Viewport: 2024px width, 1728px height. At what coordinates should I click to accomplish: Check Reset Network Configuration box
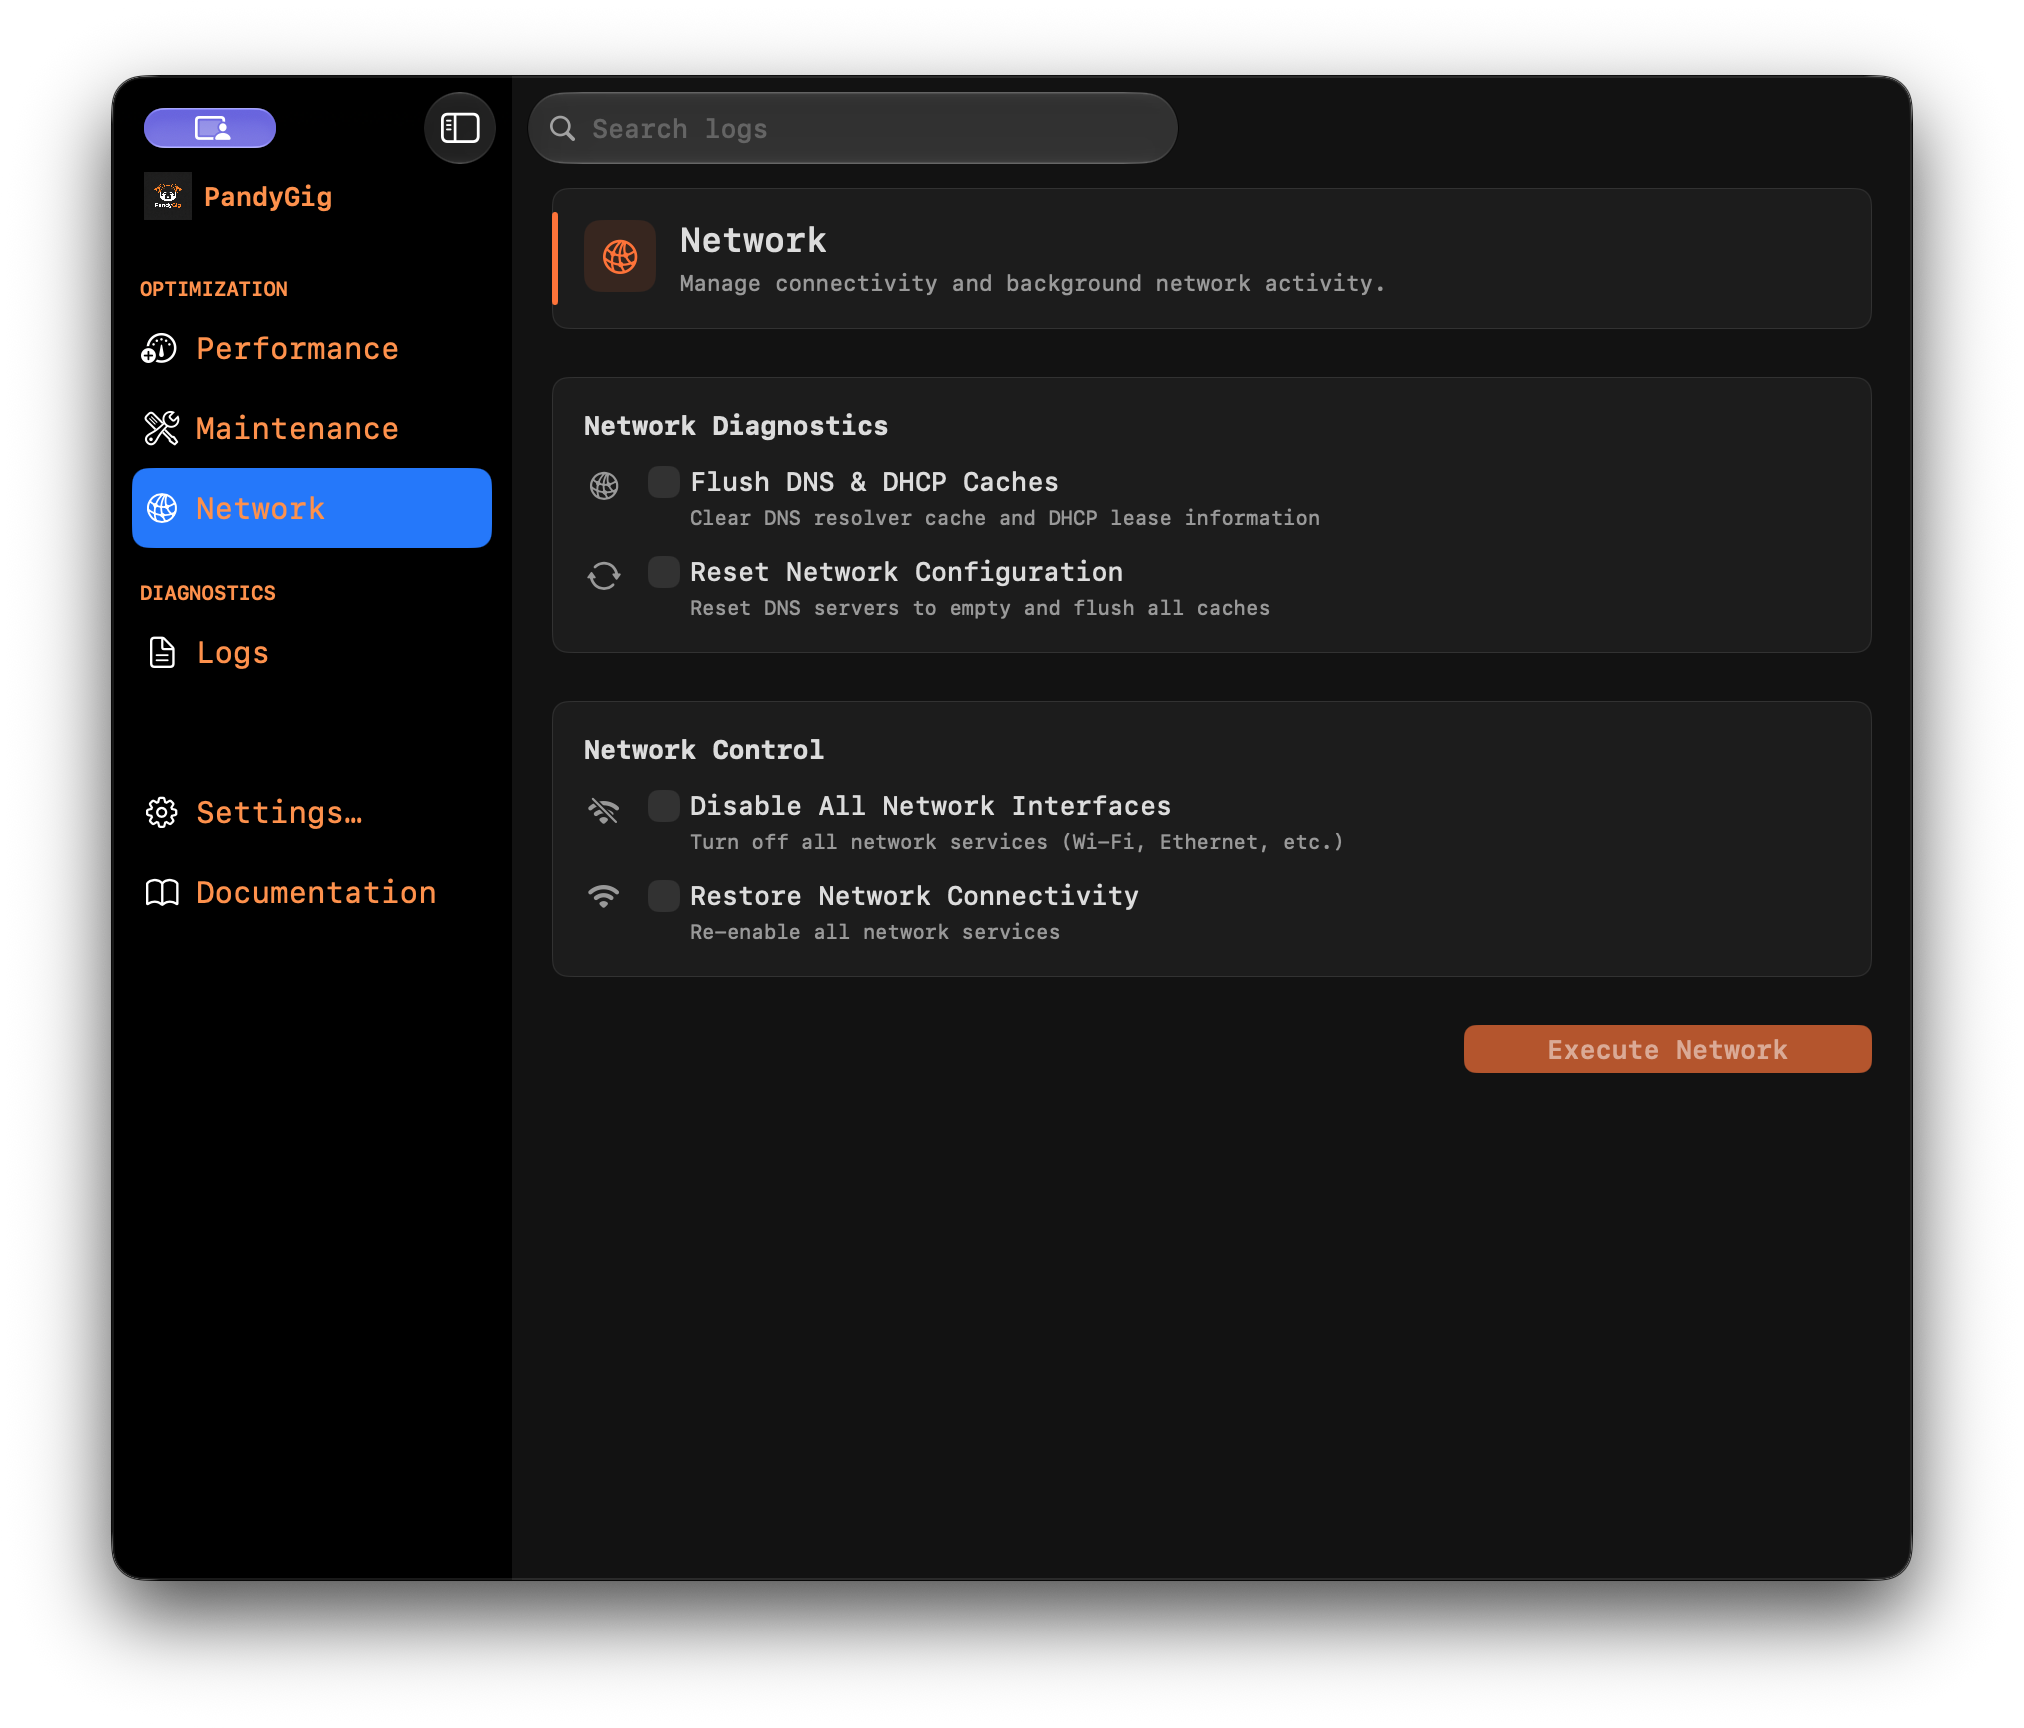tap(664, 572)
